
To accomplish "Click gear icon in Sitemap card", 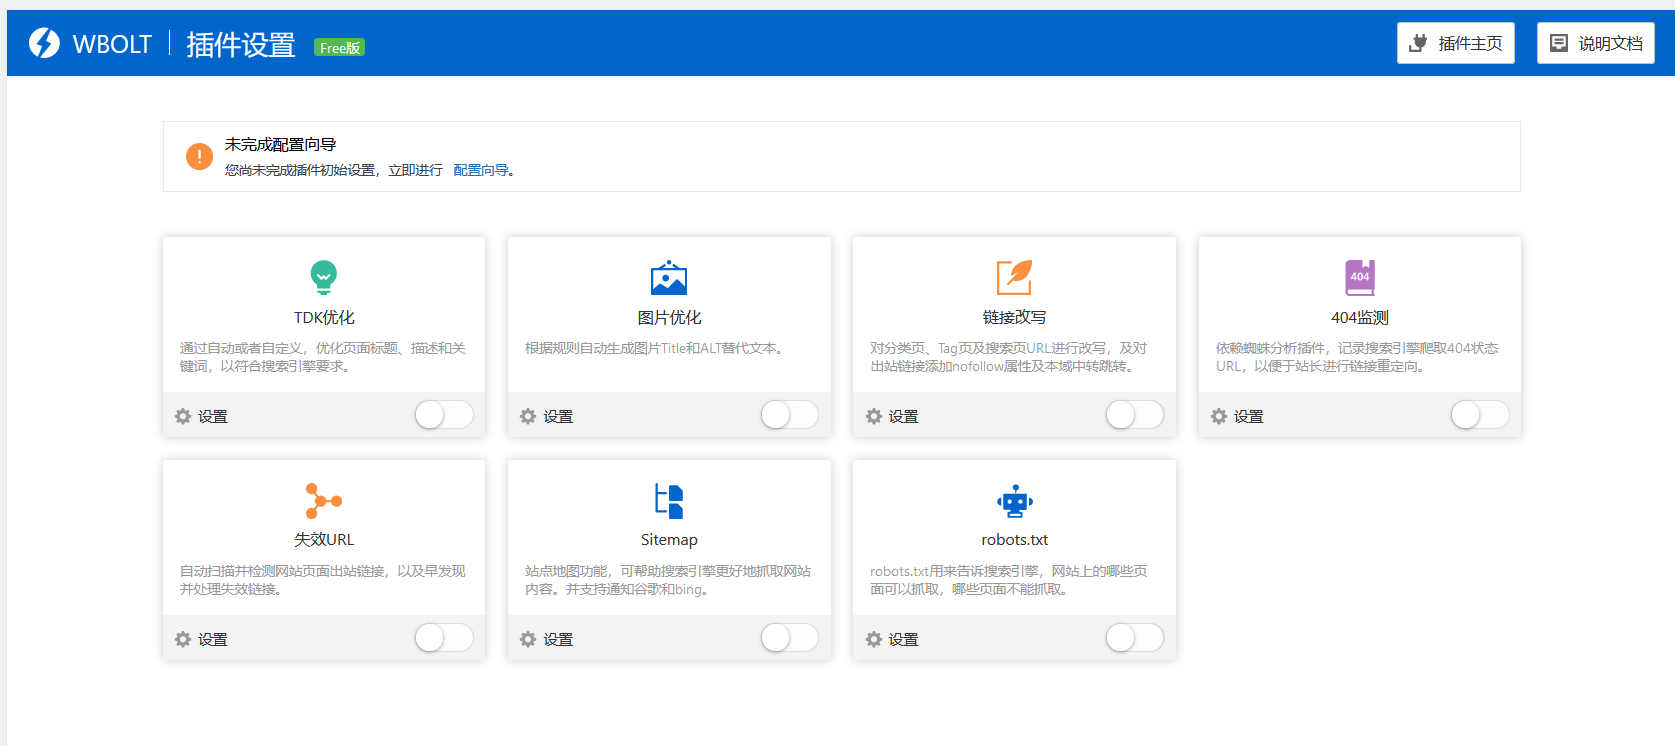I will tap(528, 639).
